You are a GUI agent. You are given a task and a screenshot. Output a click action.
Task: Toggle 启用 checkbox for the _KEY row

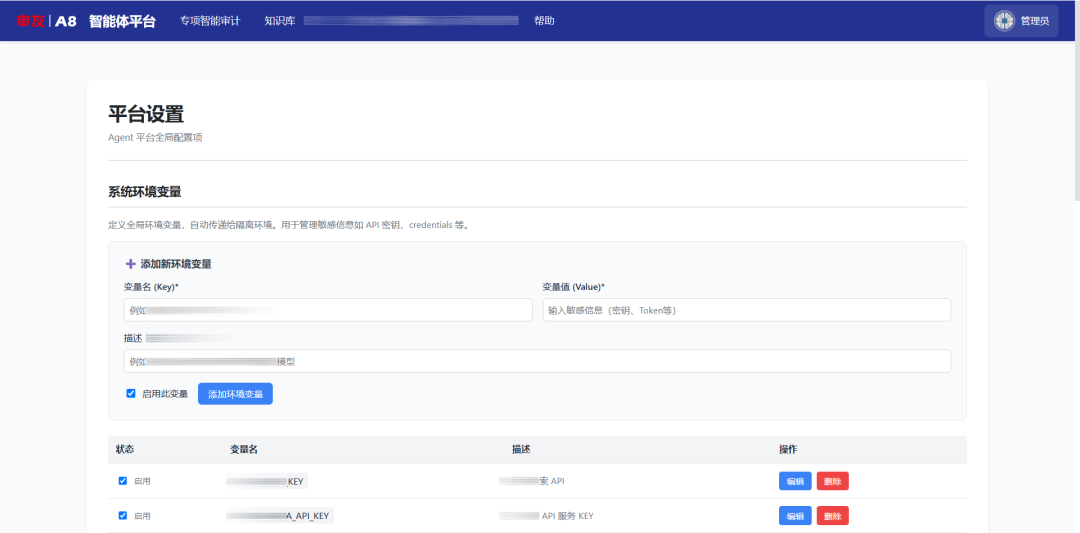123,481
